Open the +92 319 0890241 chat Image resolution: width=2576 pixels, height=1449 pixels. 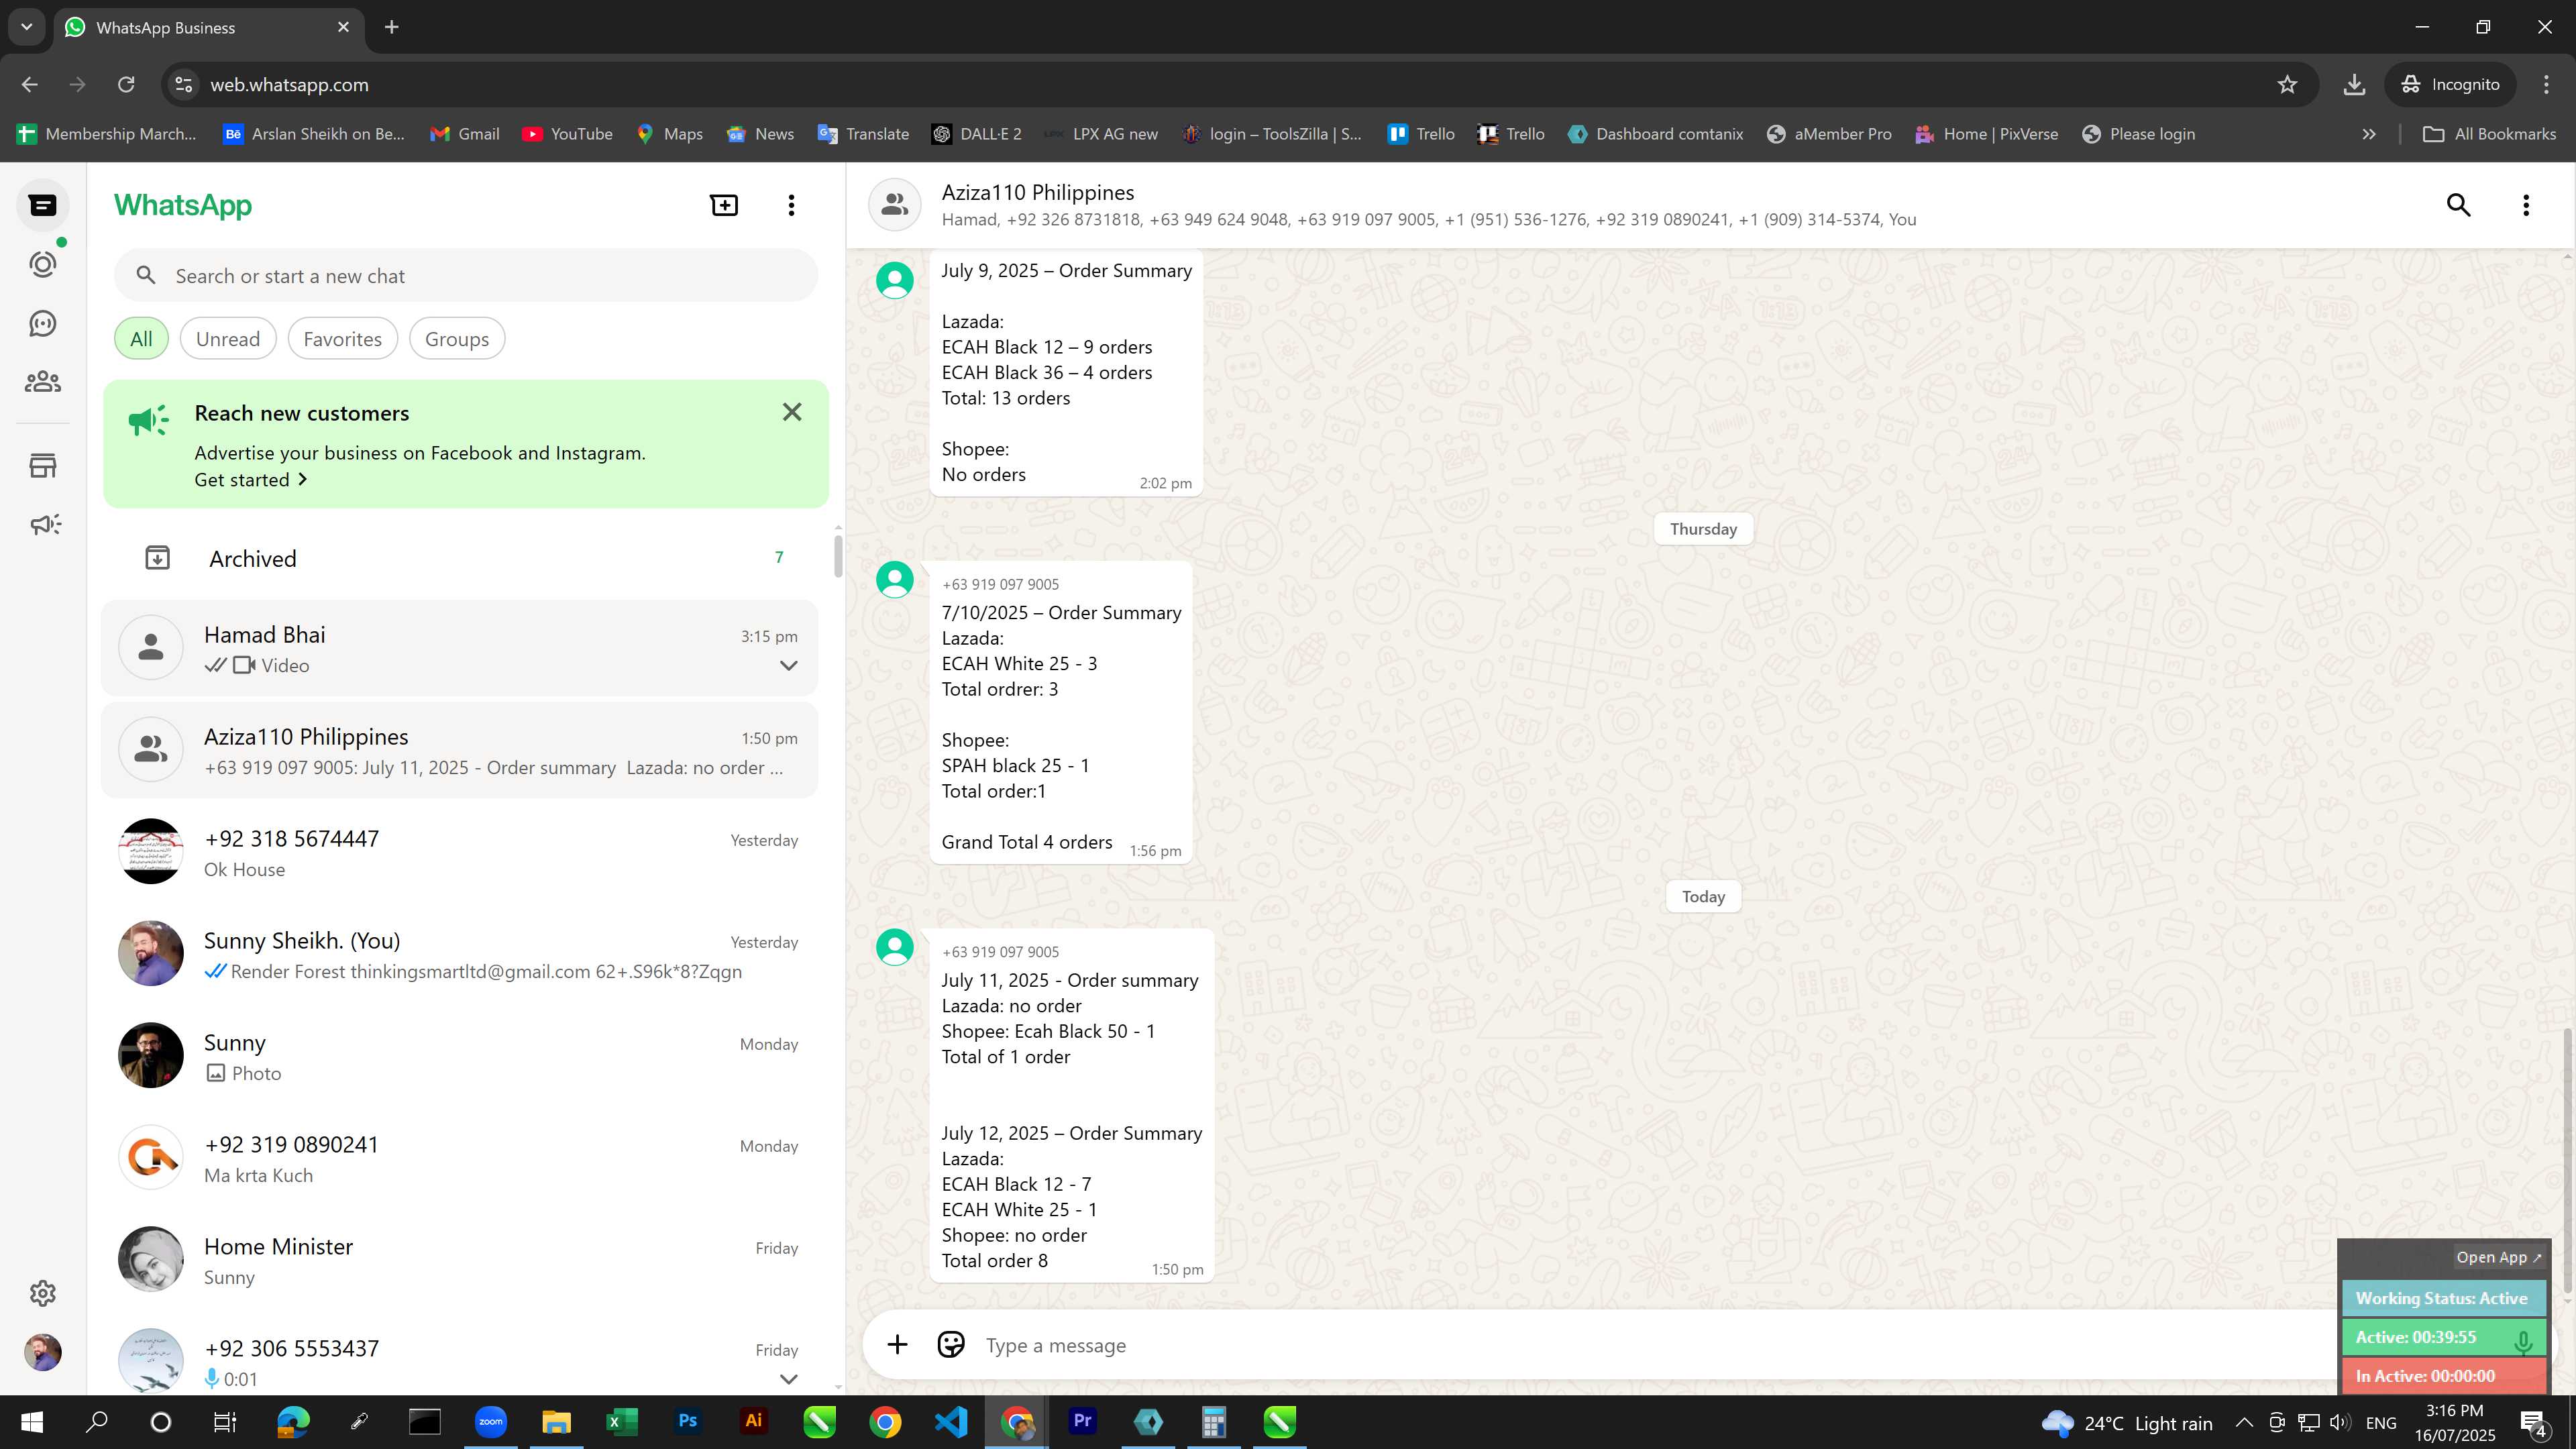pos(460,1158)
